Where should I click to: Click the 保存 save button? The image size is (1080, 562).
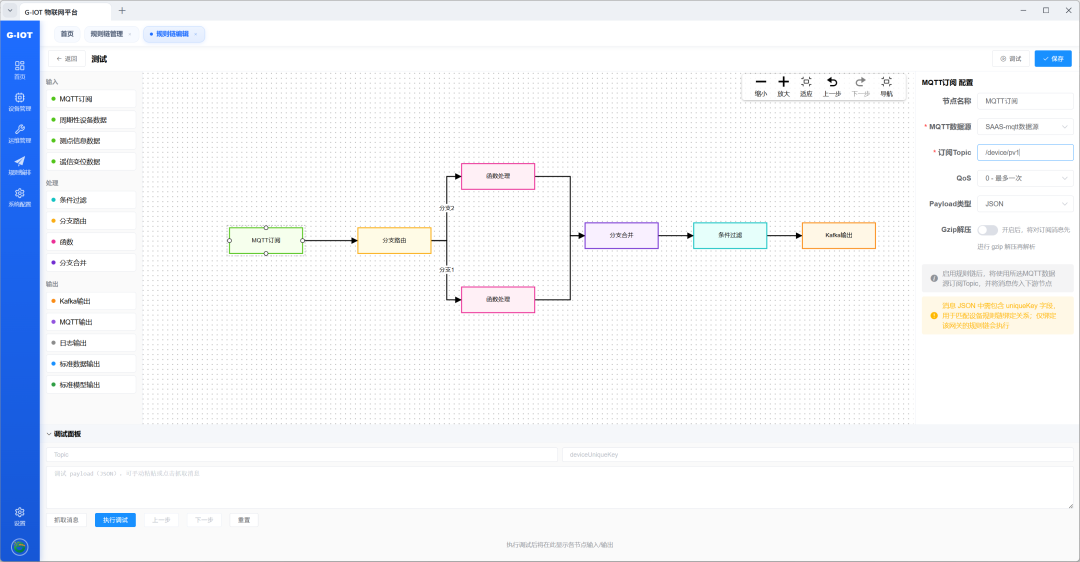(1053, 59)
